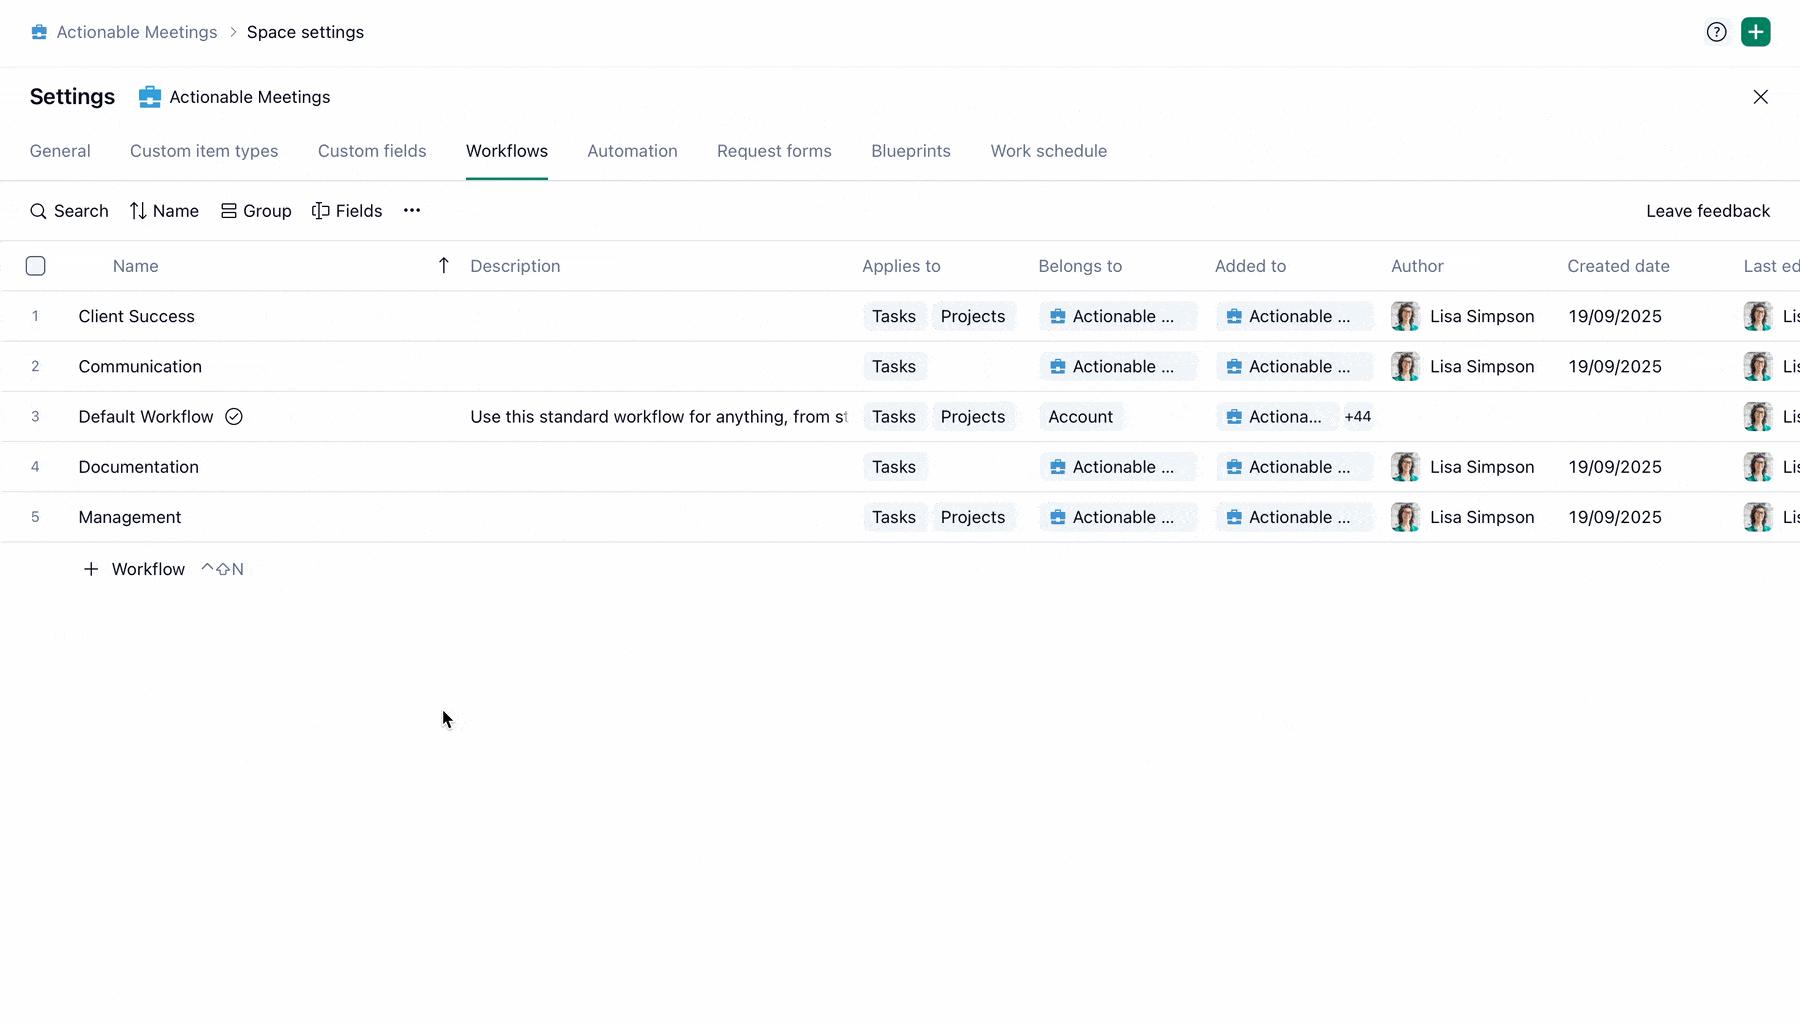Click the Projects tag in Management row
Viewport: 1800px width, 1024px height.
[972, 517]
